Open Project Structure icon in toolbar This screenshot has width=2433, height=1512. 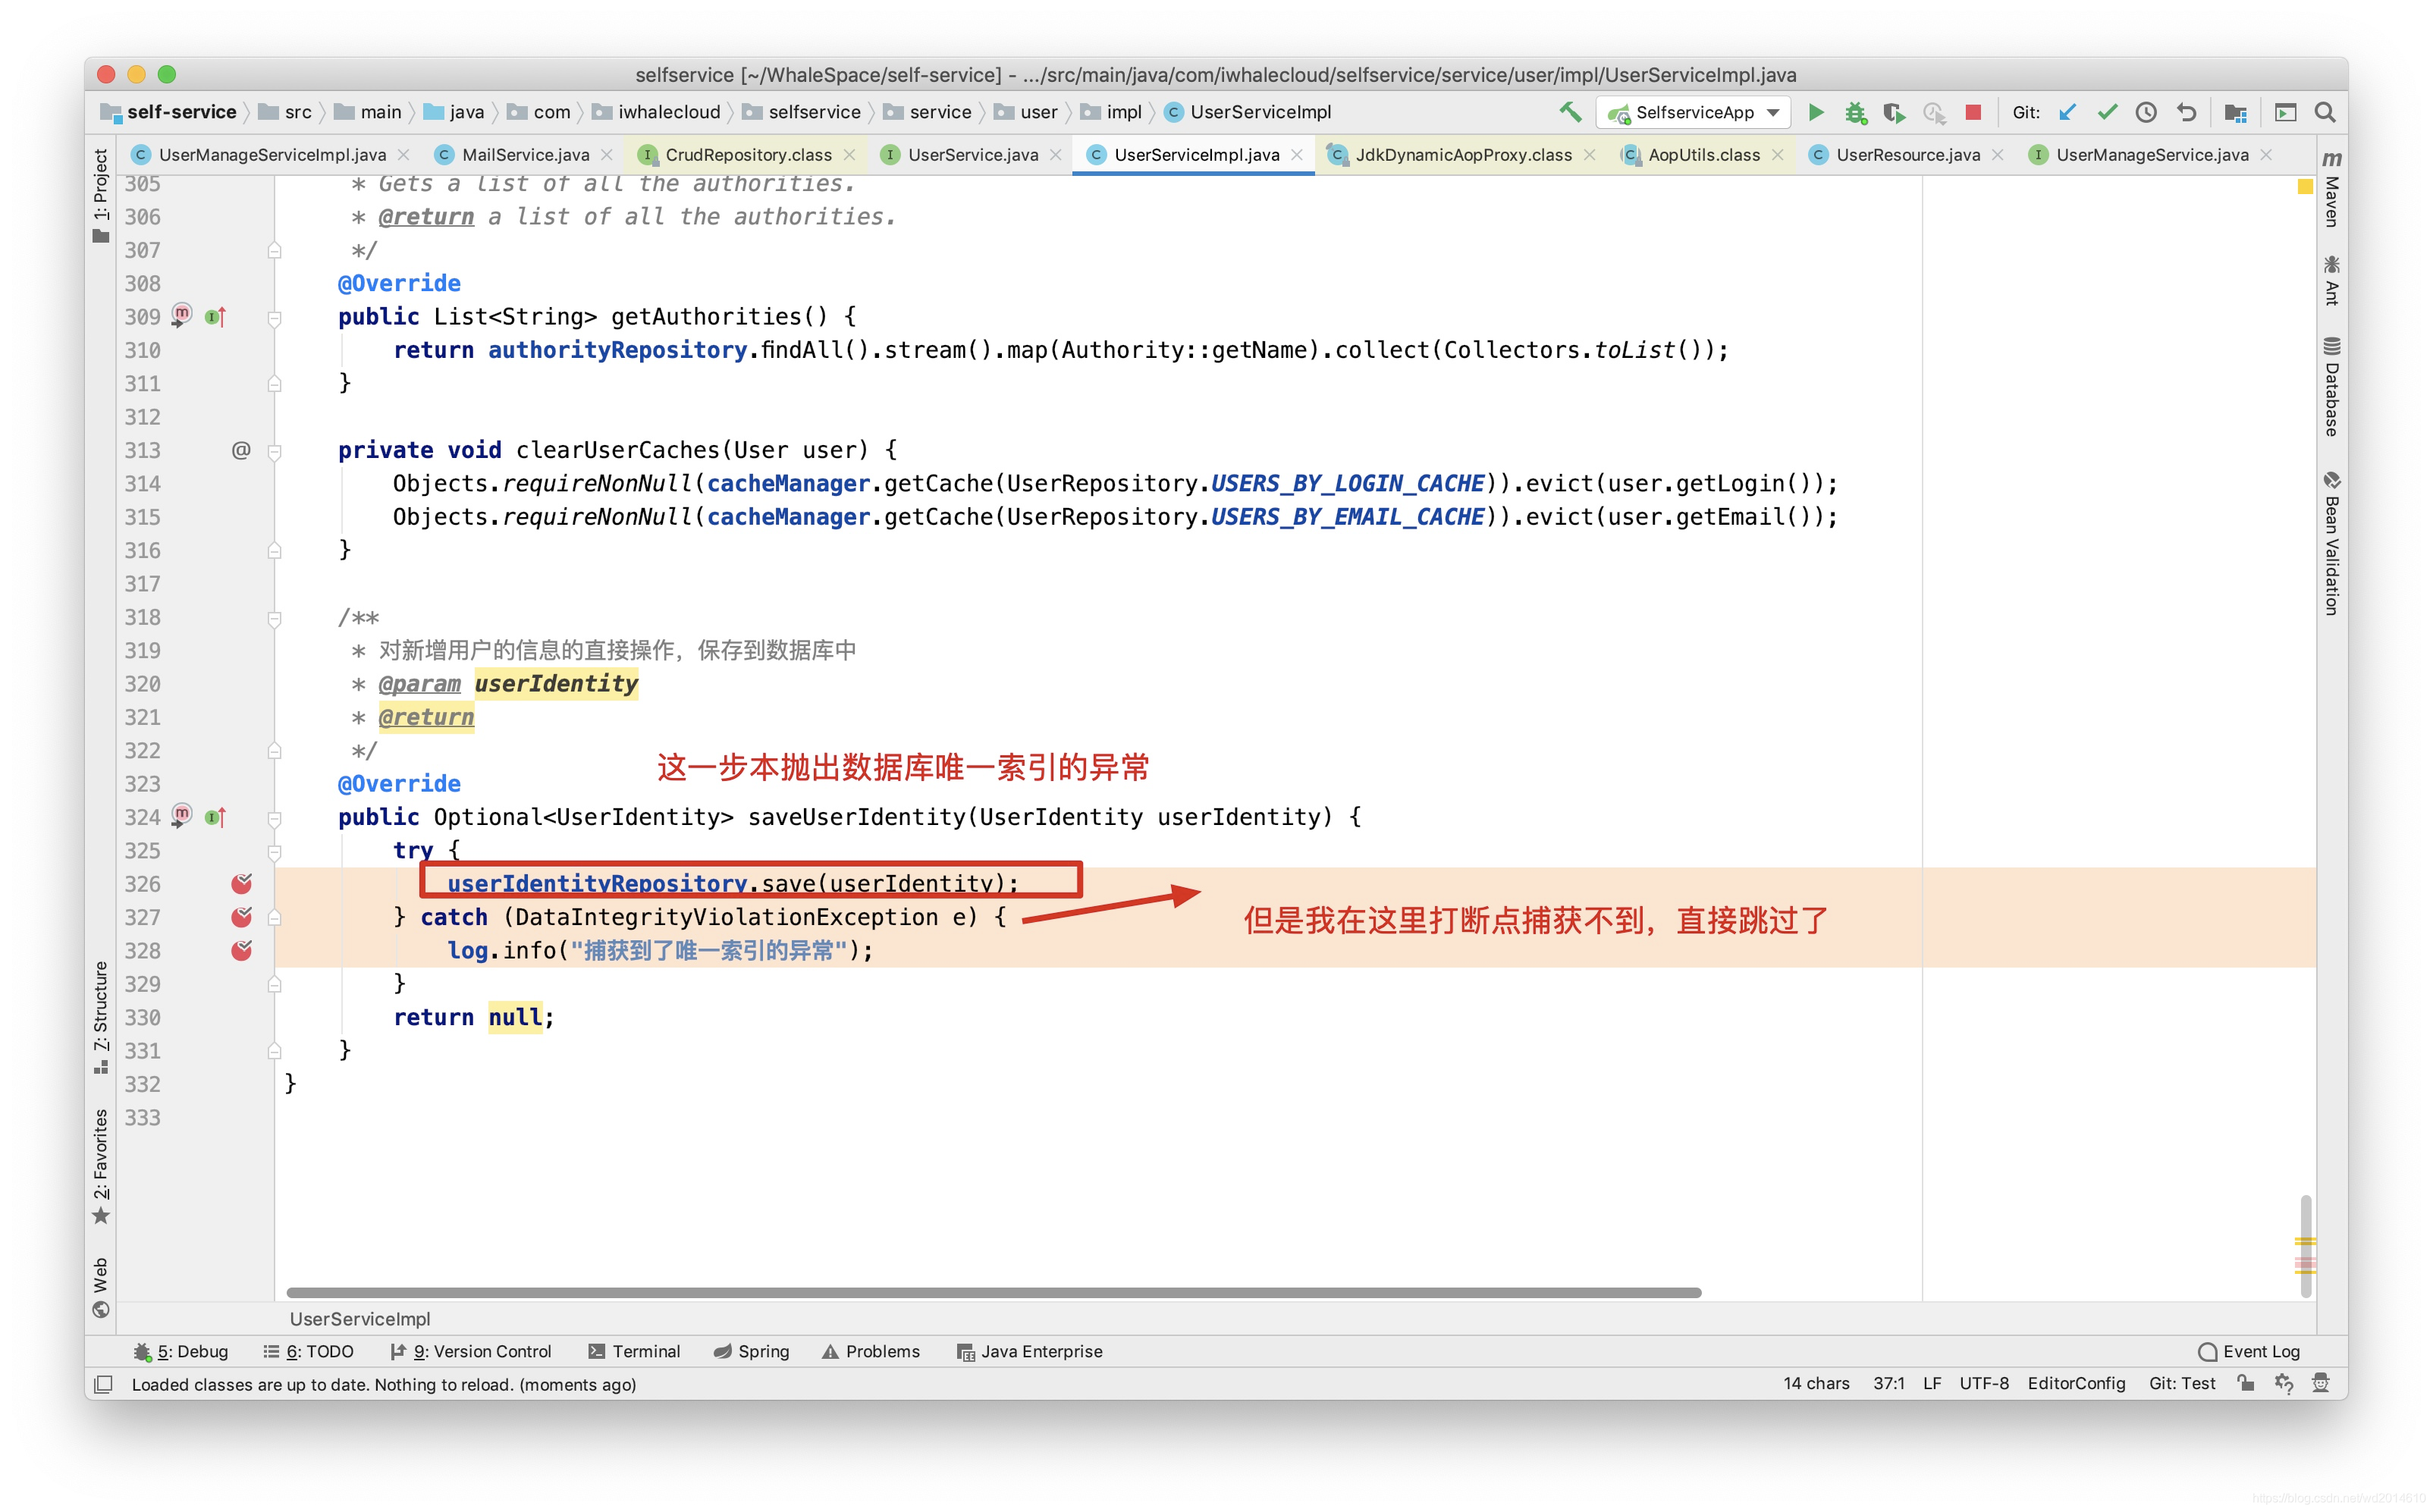click(x=2235, y=112)
